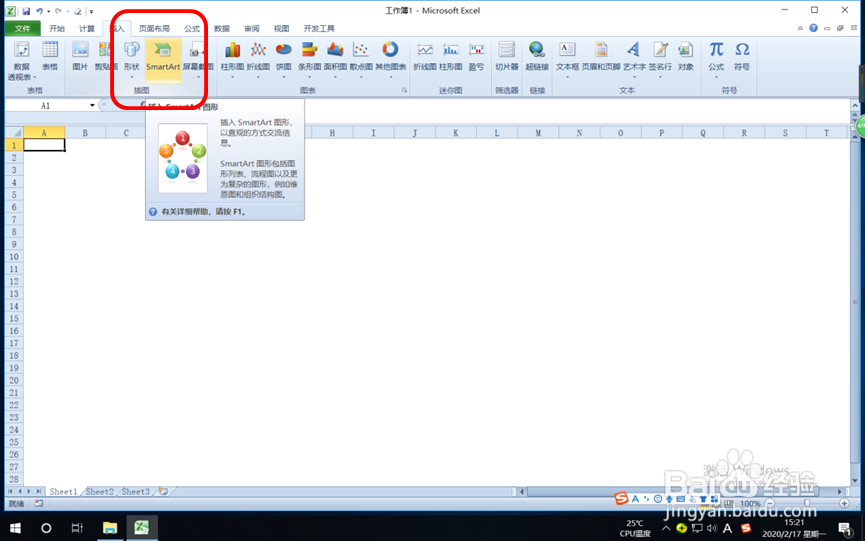
Task: Open the screenshot (屏幕截图) tool
Action: click(x=197, y=58)
